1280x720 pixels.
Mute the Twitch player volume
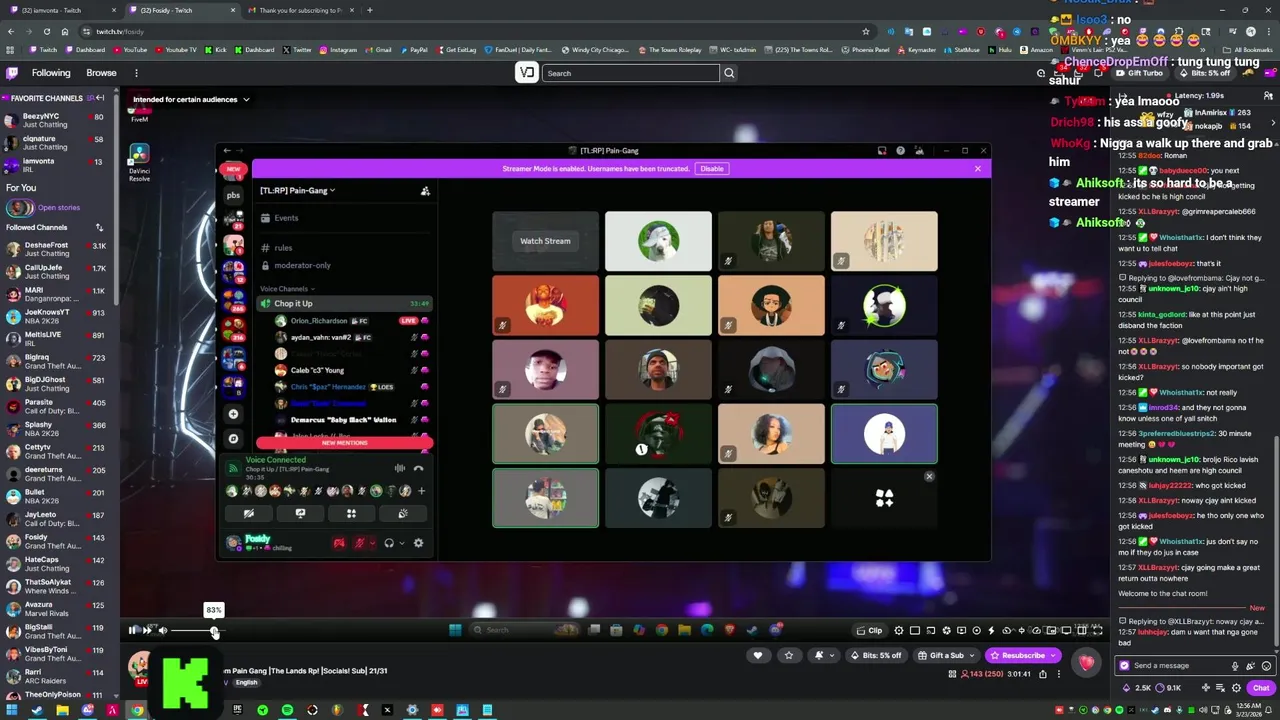(162, 630)
